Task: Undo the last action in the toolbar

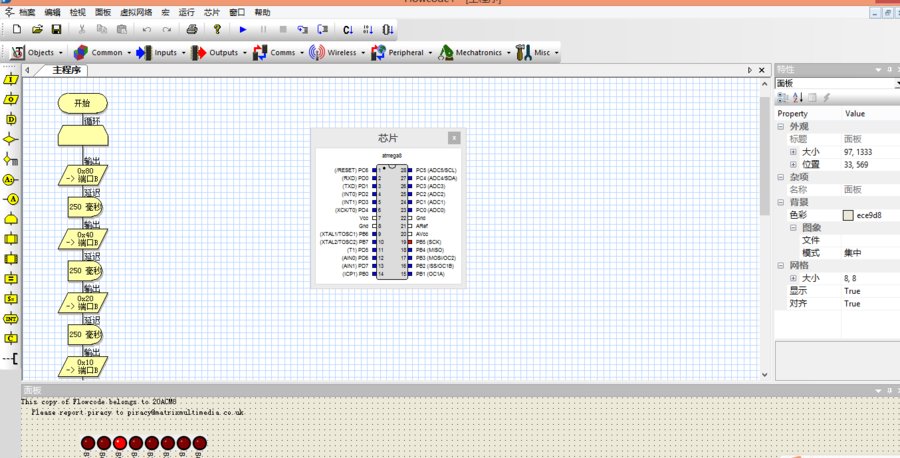Action: 147,29
